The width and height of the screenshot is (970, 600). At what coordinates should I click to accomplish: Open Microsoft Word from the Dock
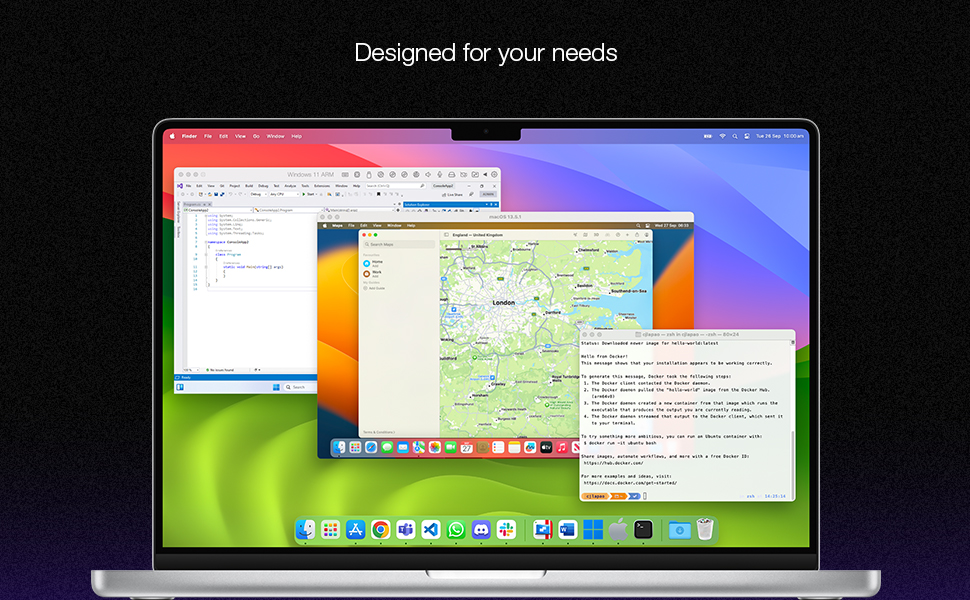point(568,529)
